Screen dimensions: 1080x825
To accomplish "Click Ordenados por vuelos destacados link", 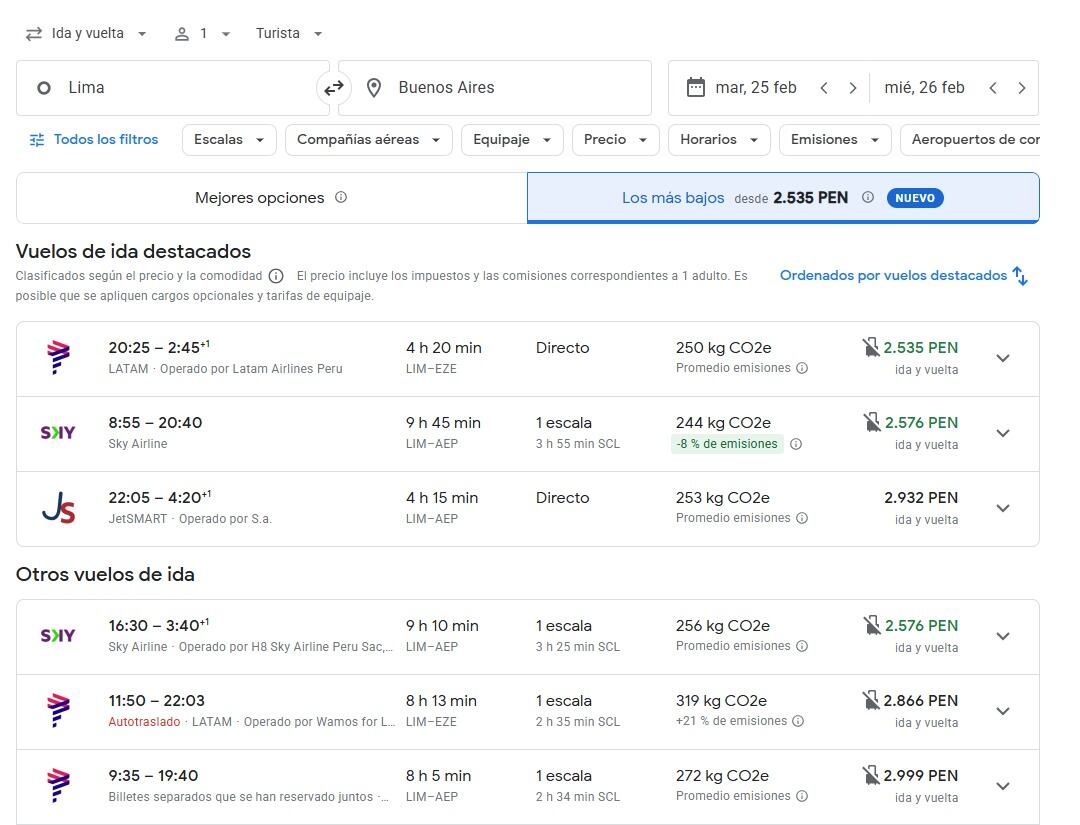I will [893, 275].
